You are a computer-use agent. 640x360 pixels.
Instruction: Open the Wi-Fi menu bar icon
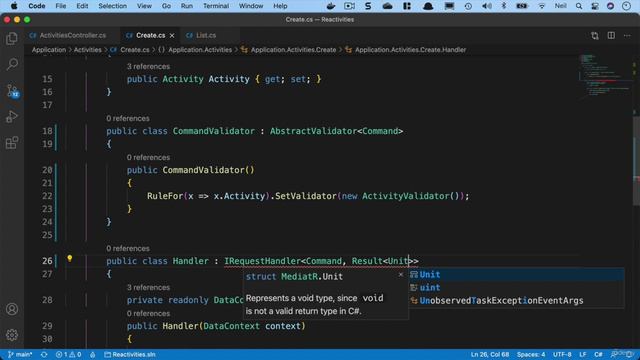[x=542, y=6]
